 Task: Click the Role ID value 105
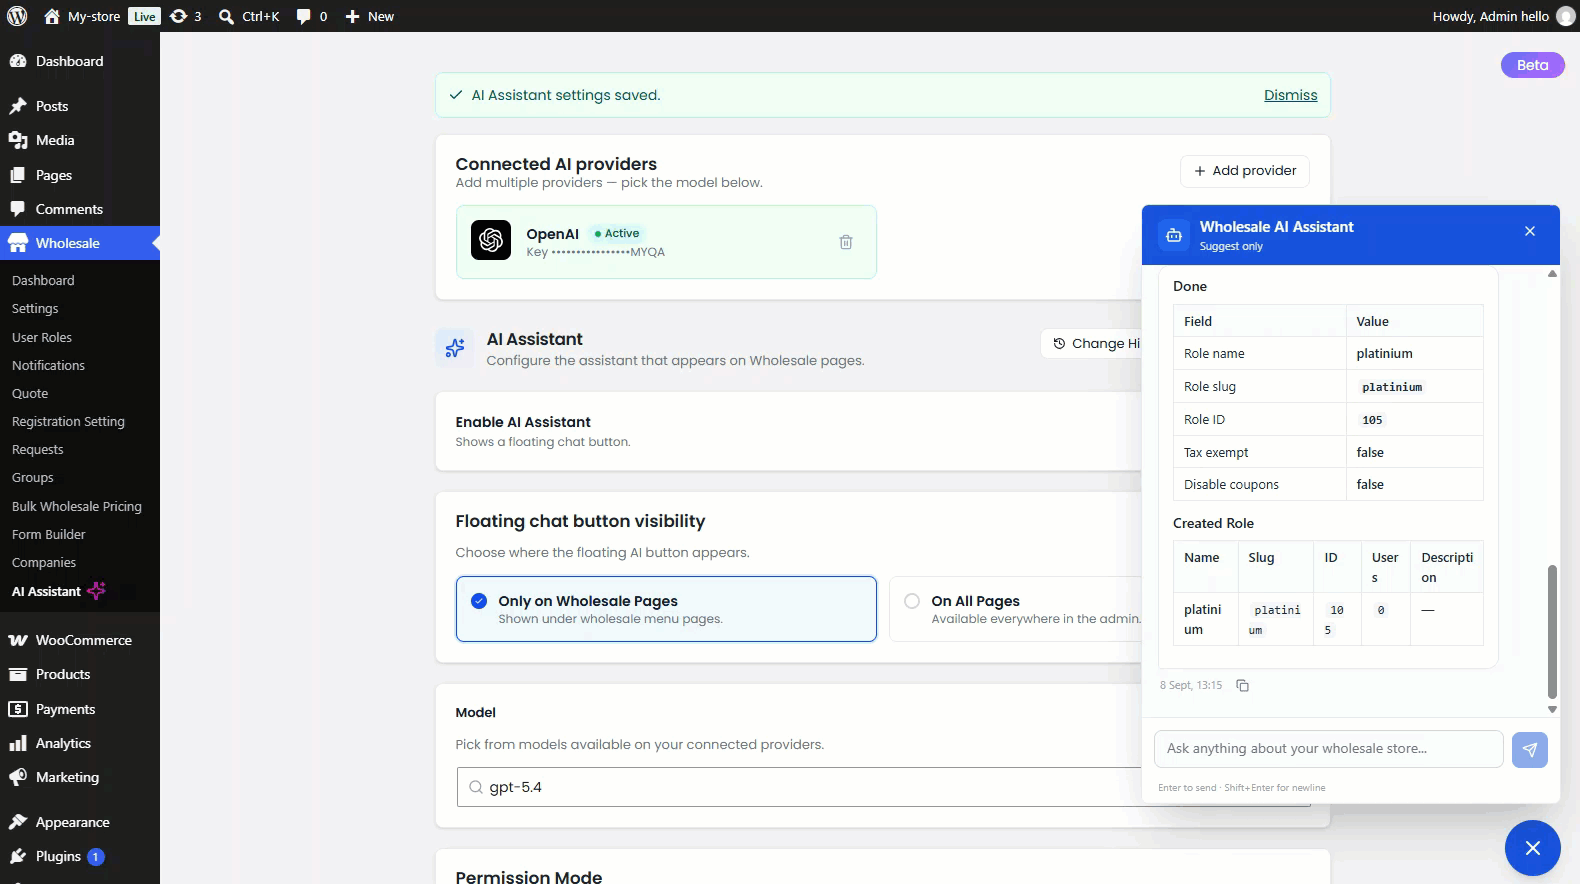[x=1372, y=420]
